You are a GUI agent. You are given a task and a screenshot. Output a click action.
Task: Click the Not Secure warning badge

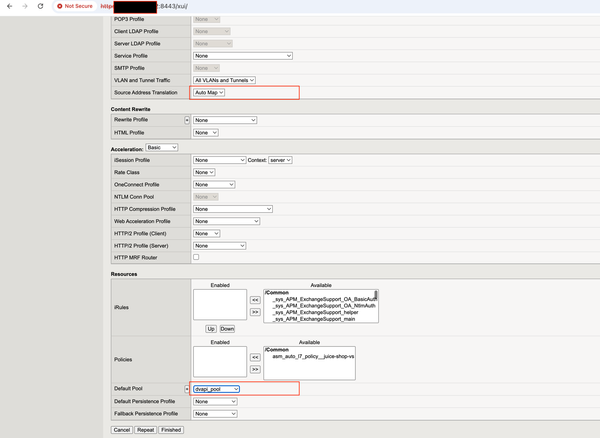click(x=75, y=6)
